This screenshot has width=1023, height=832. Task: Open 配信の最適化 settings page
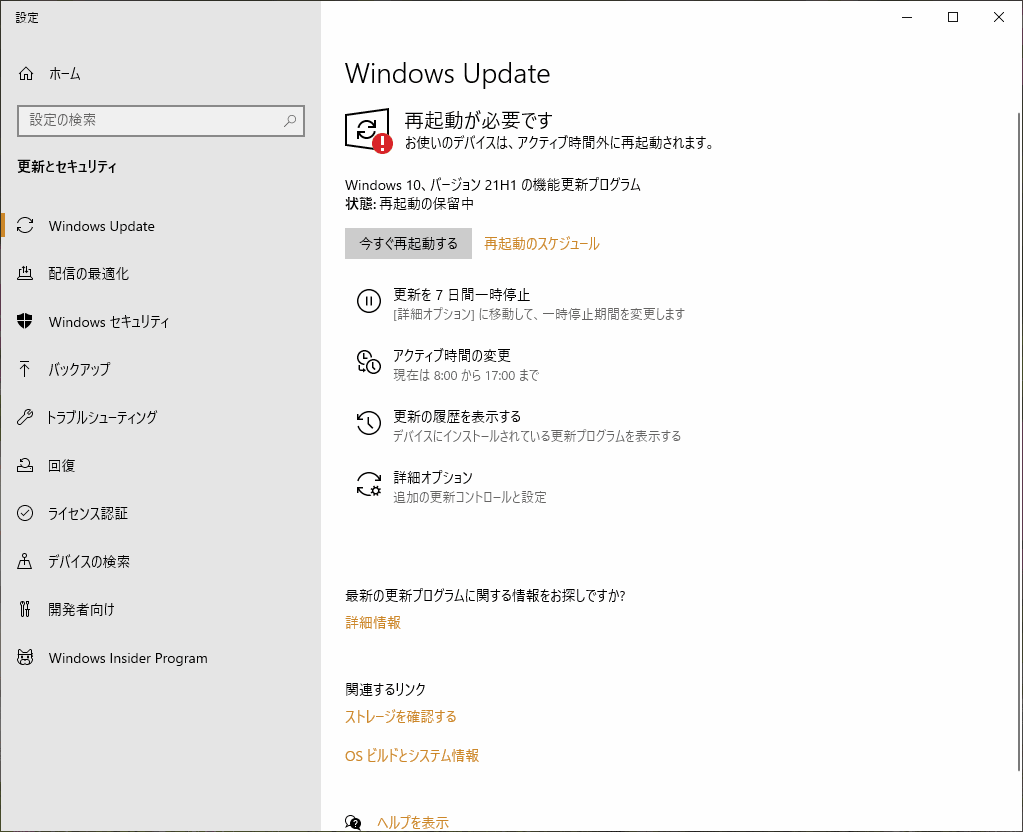(160, 273)
